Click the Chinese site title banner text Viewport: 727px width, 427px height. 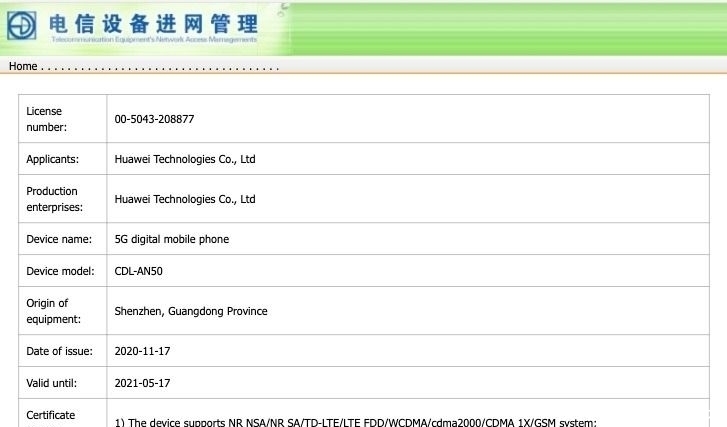pyautogui.click(x=153, y=24)
